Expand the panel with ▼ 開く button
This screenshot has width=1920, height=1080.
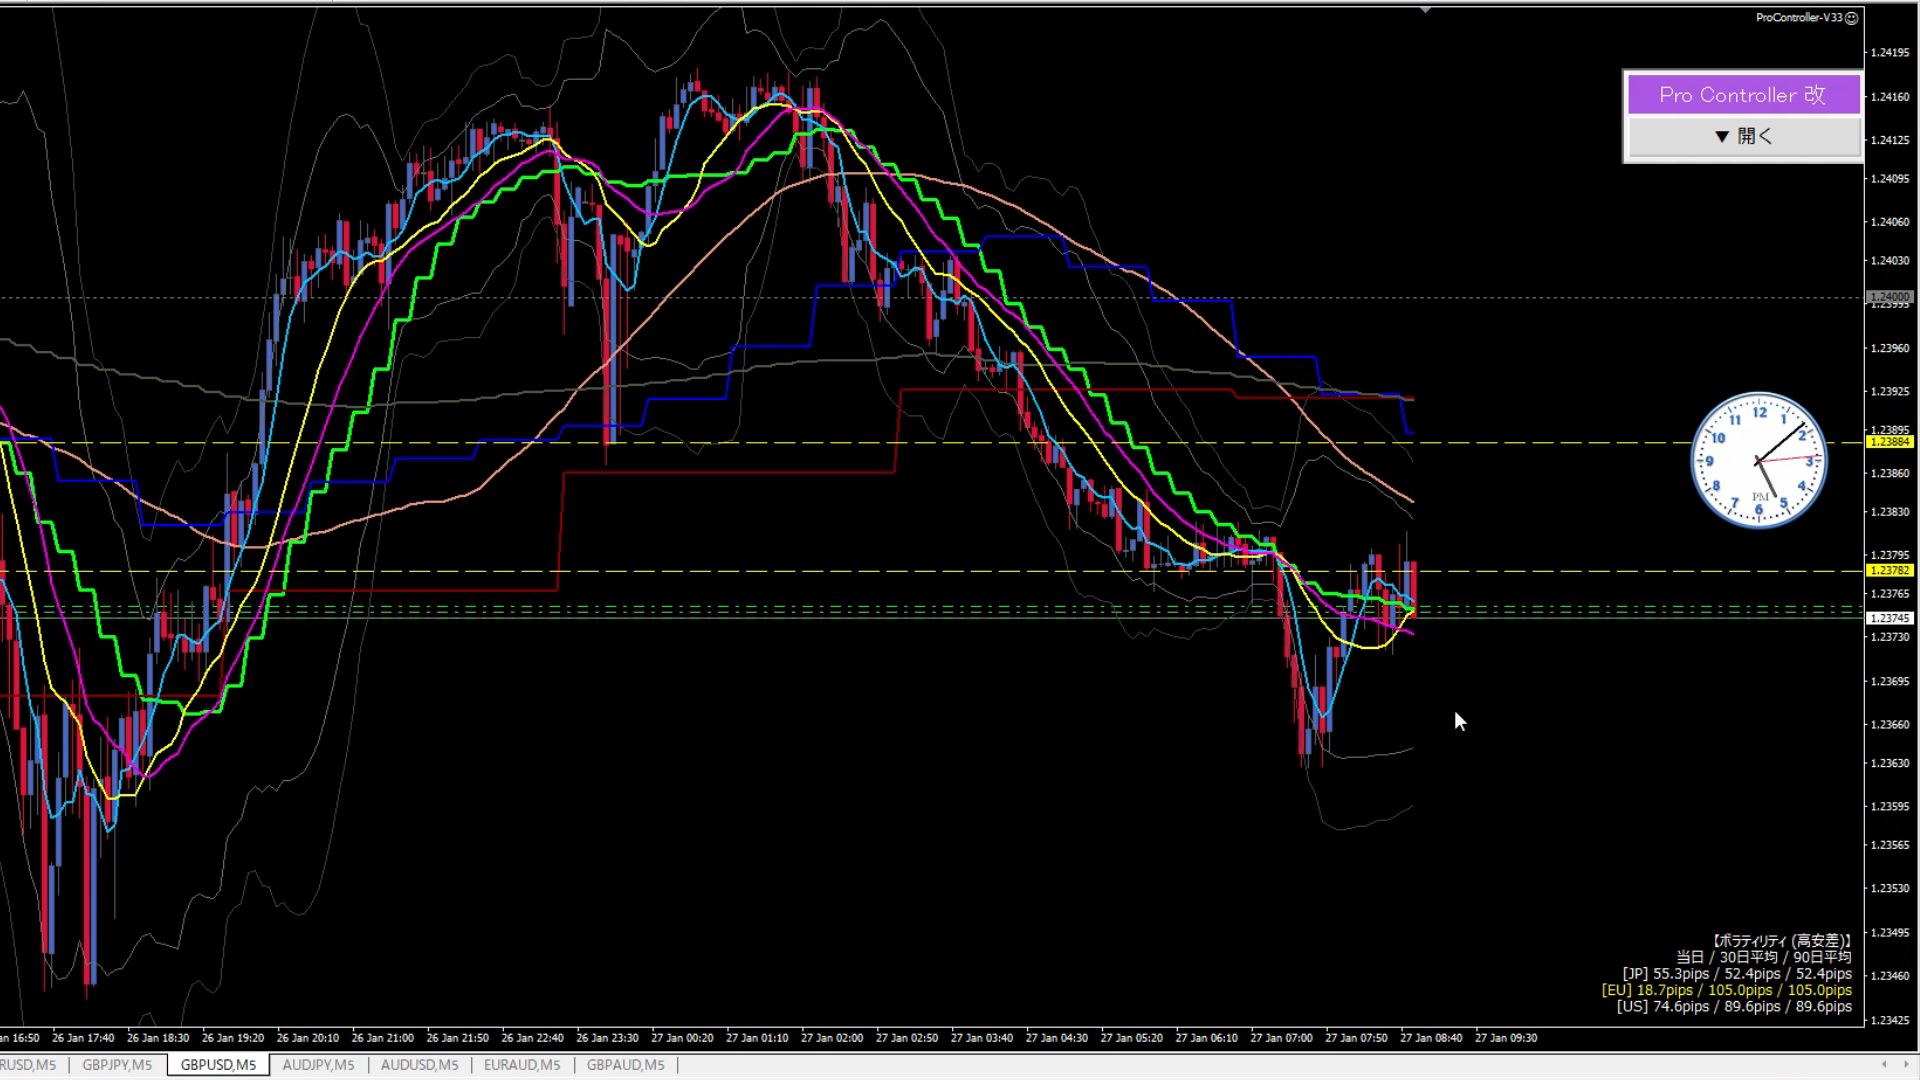(1743, 136)
